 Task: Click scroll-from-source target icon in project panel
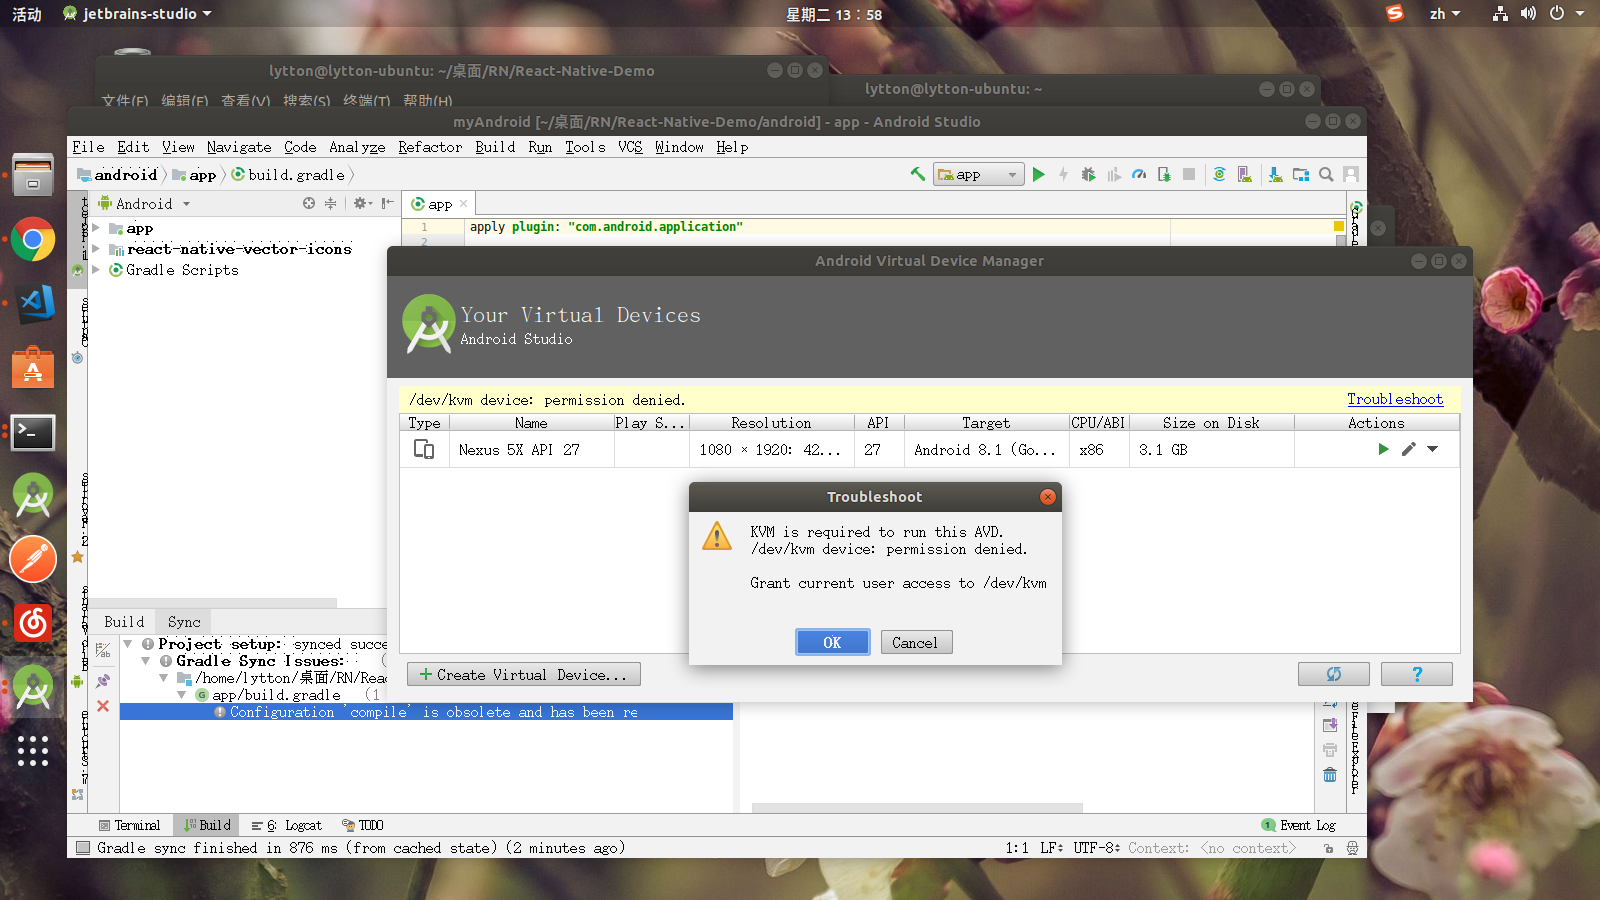point(309,203)
